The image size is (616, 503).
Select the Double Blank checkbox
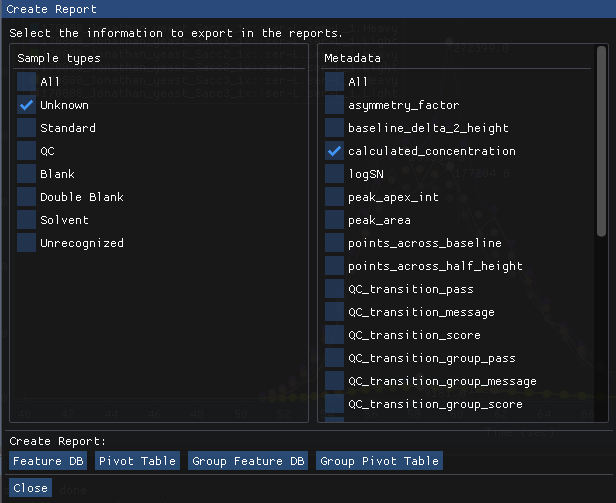[x=26, y=197]
